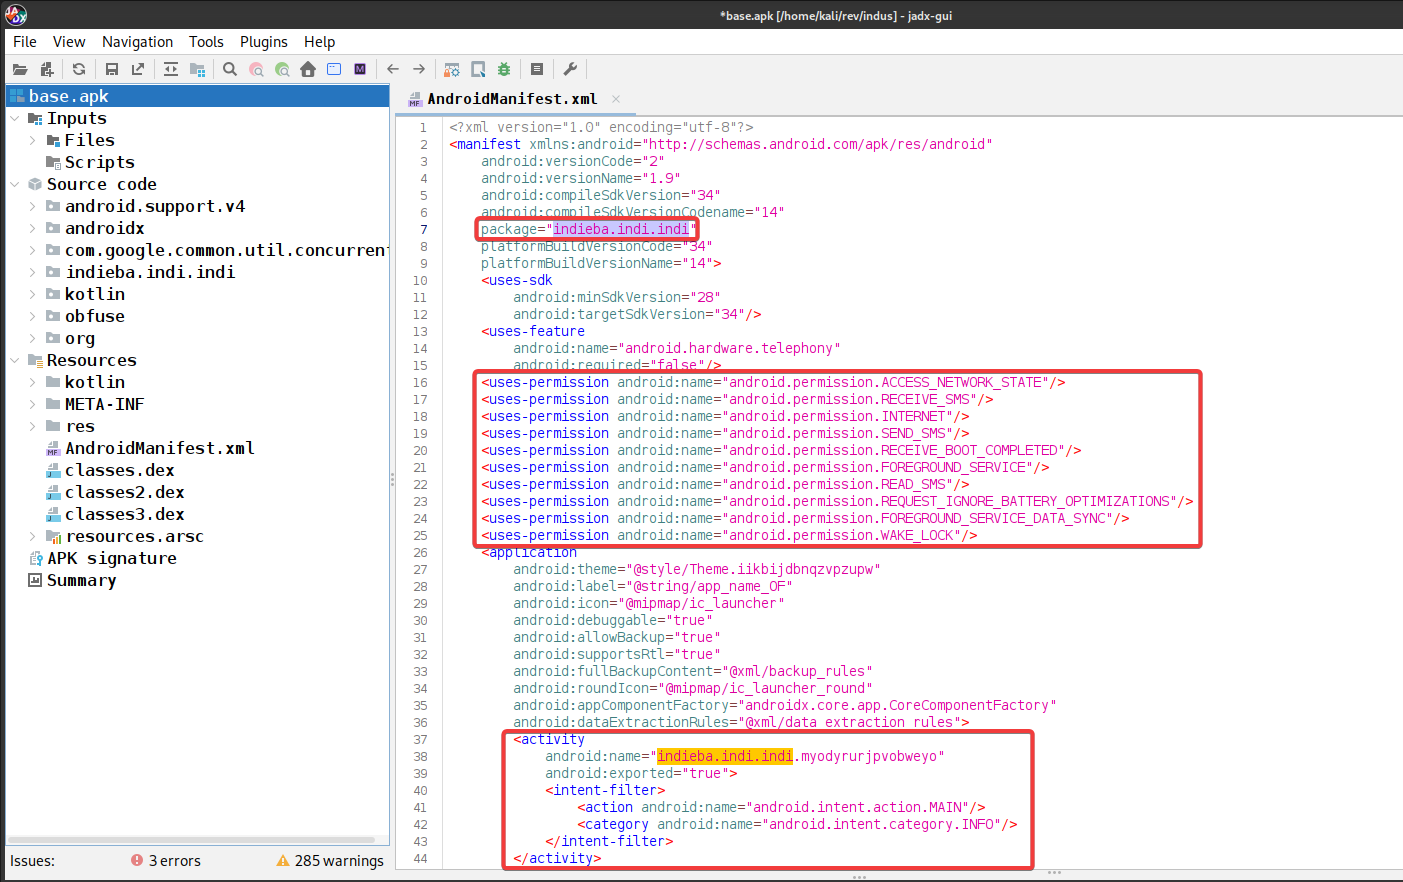
Task: Launch debugger with green bug icon
Action: [504, 69]
